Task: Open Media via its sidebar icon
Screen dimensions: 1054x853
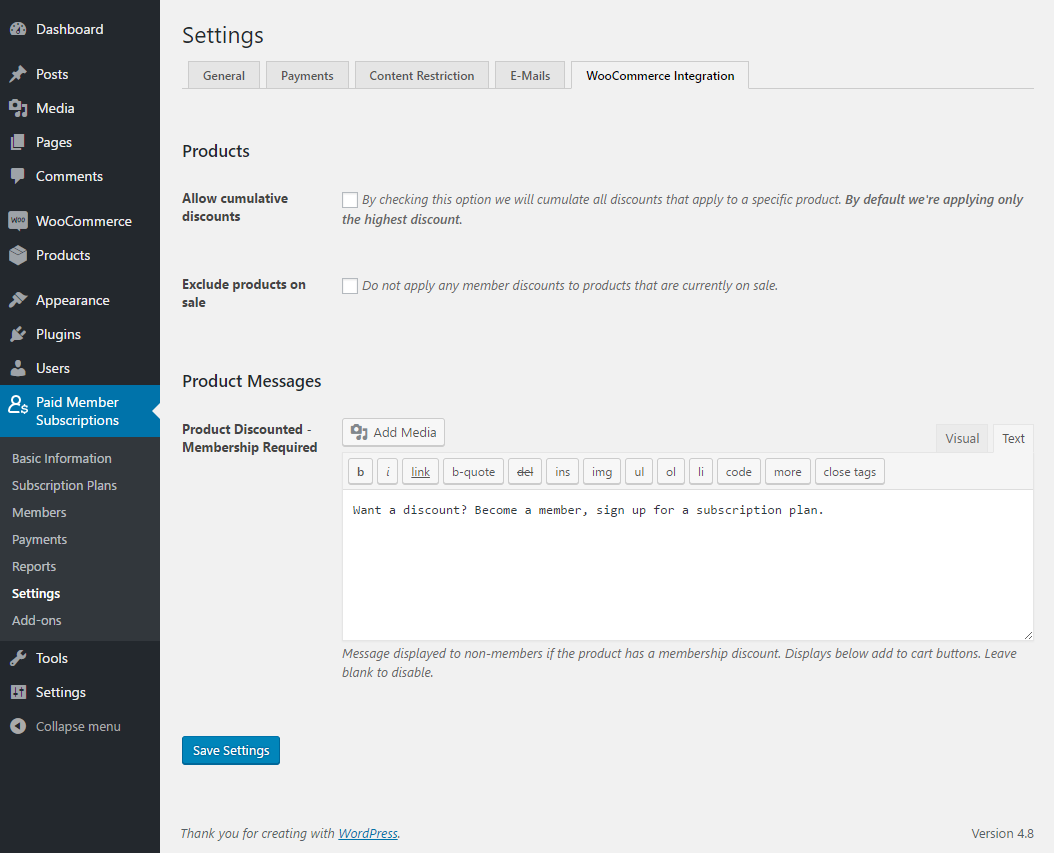Action: coord(18,109)
